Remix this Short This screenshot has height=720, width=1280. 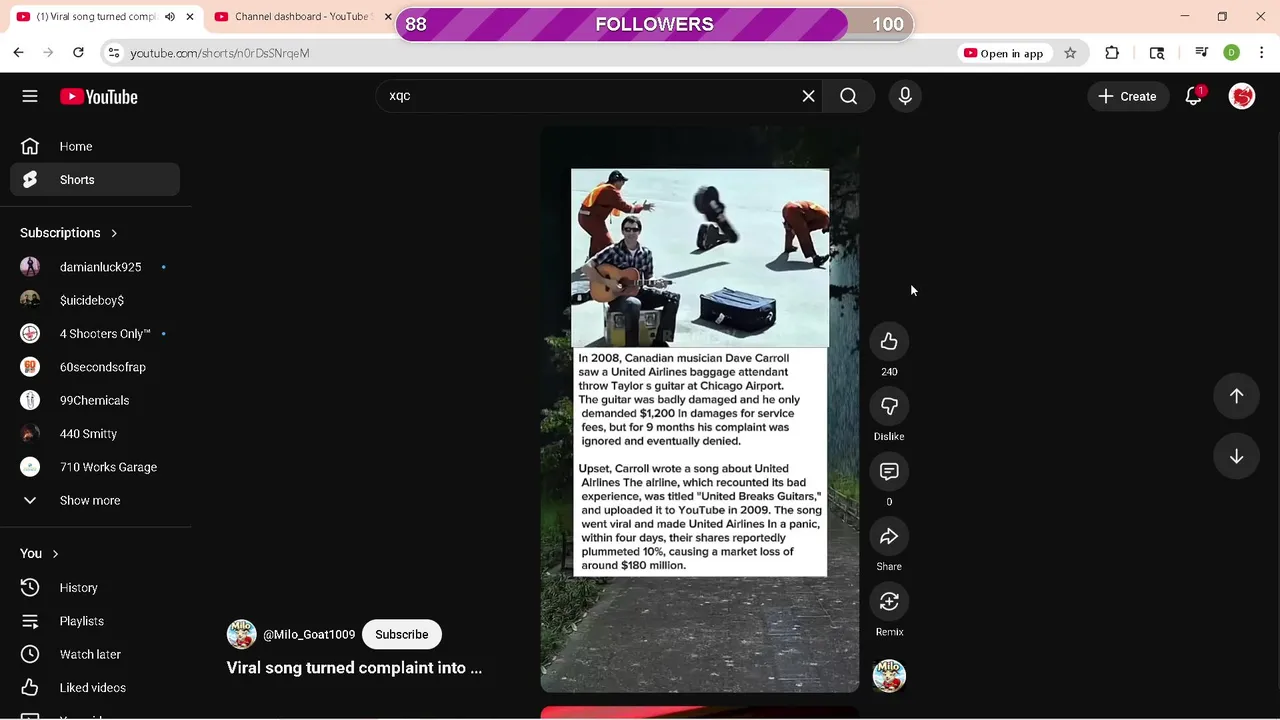coord(889,601)
